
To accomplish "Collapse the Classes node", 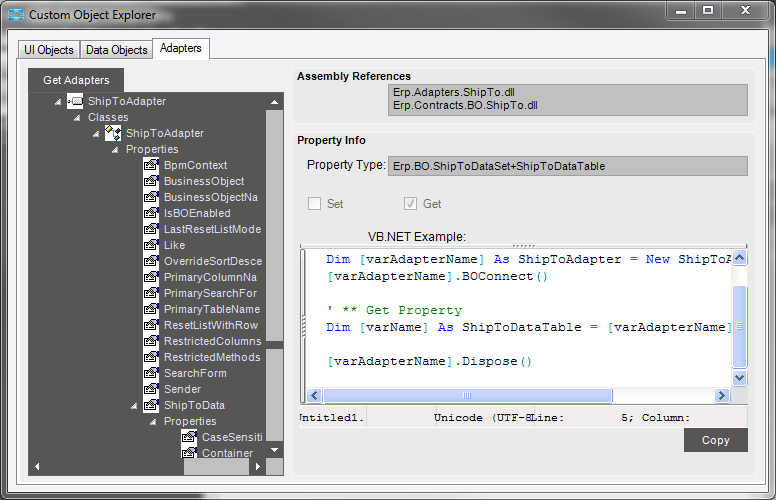I will [77, 118].
